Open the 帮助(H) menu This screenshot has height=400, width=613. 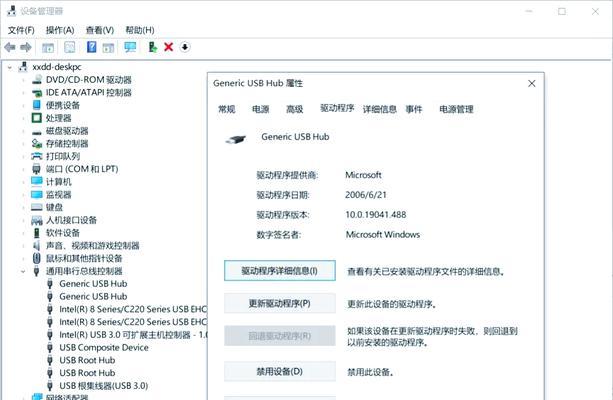click(x=140, y=30)
